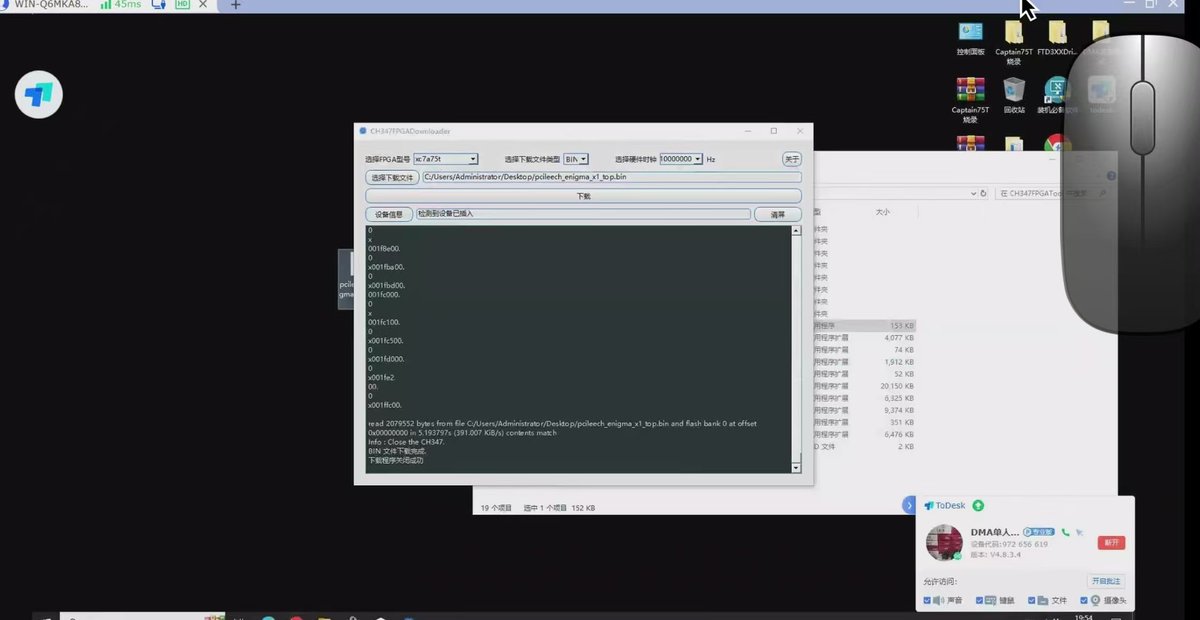Select the Explorer row sized 351 KB
This screenshot has width=1200, height=620.
point(863,422)
